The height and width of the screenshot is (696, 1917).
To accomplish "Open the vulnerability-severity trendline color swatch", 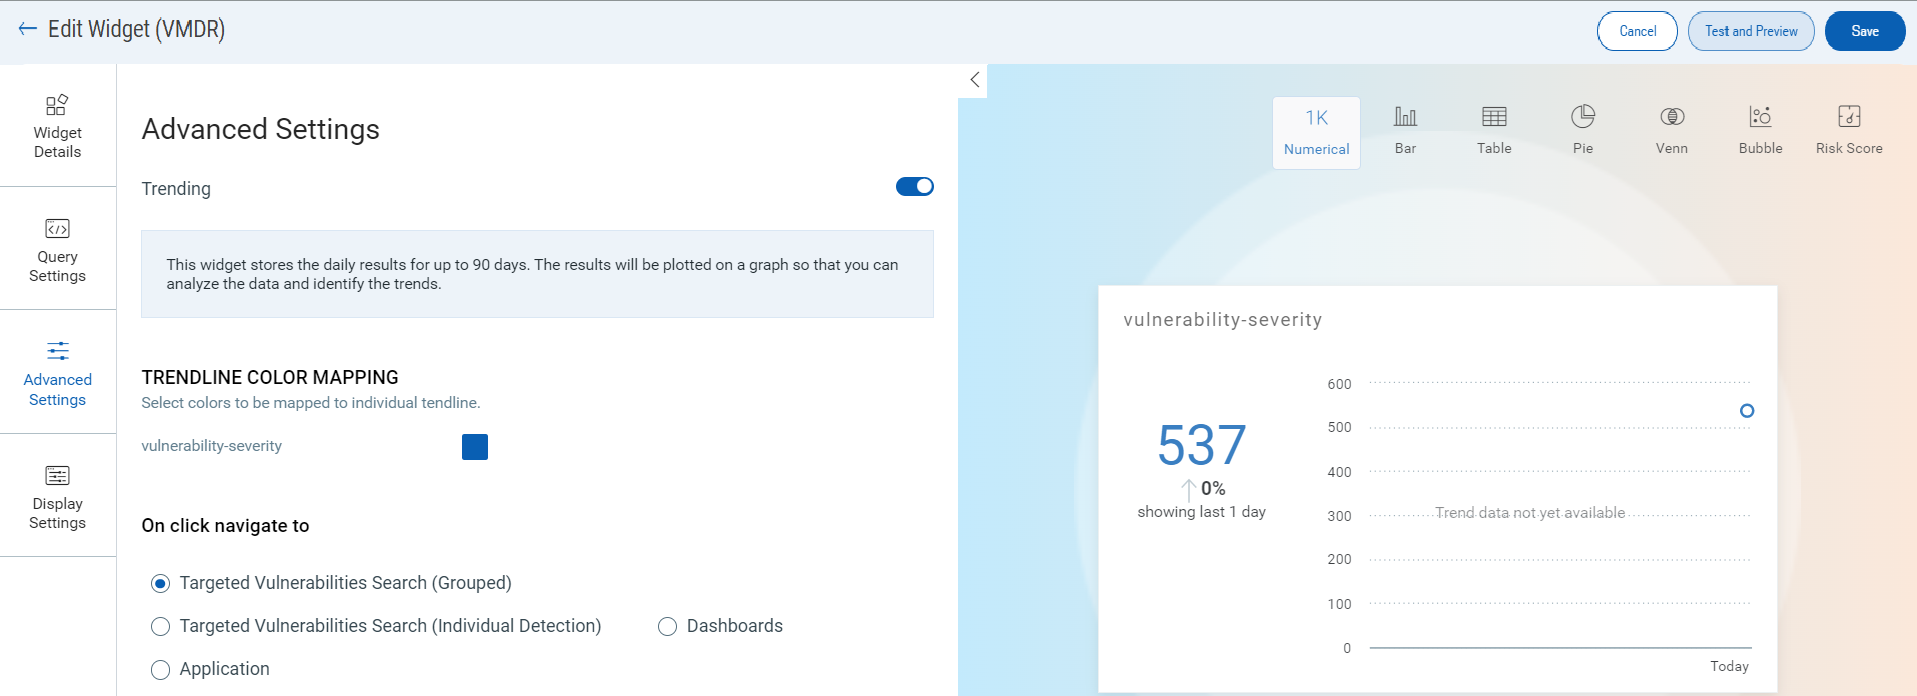I will (x=475, y=447).
